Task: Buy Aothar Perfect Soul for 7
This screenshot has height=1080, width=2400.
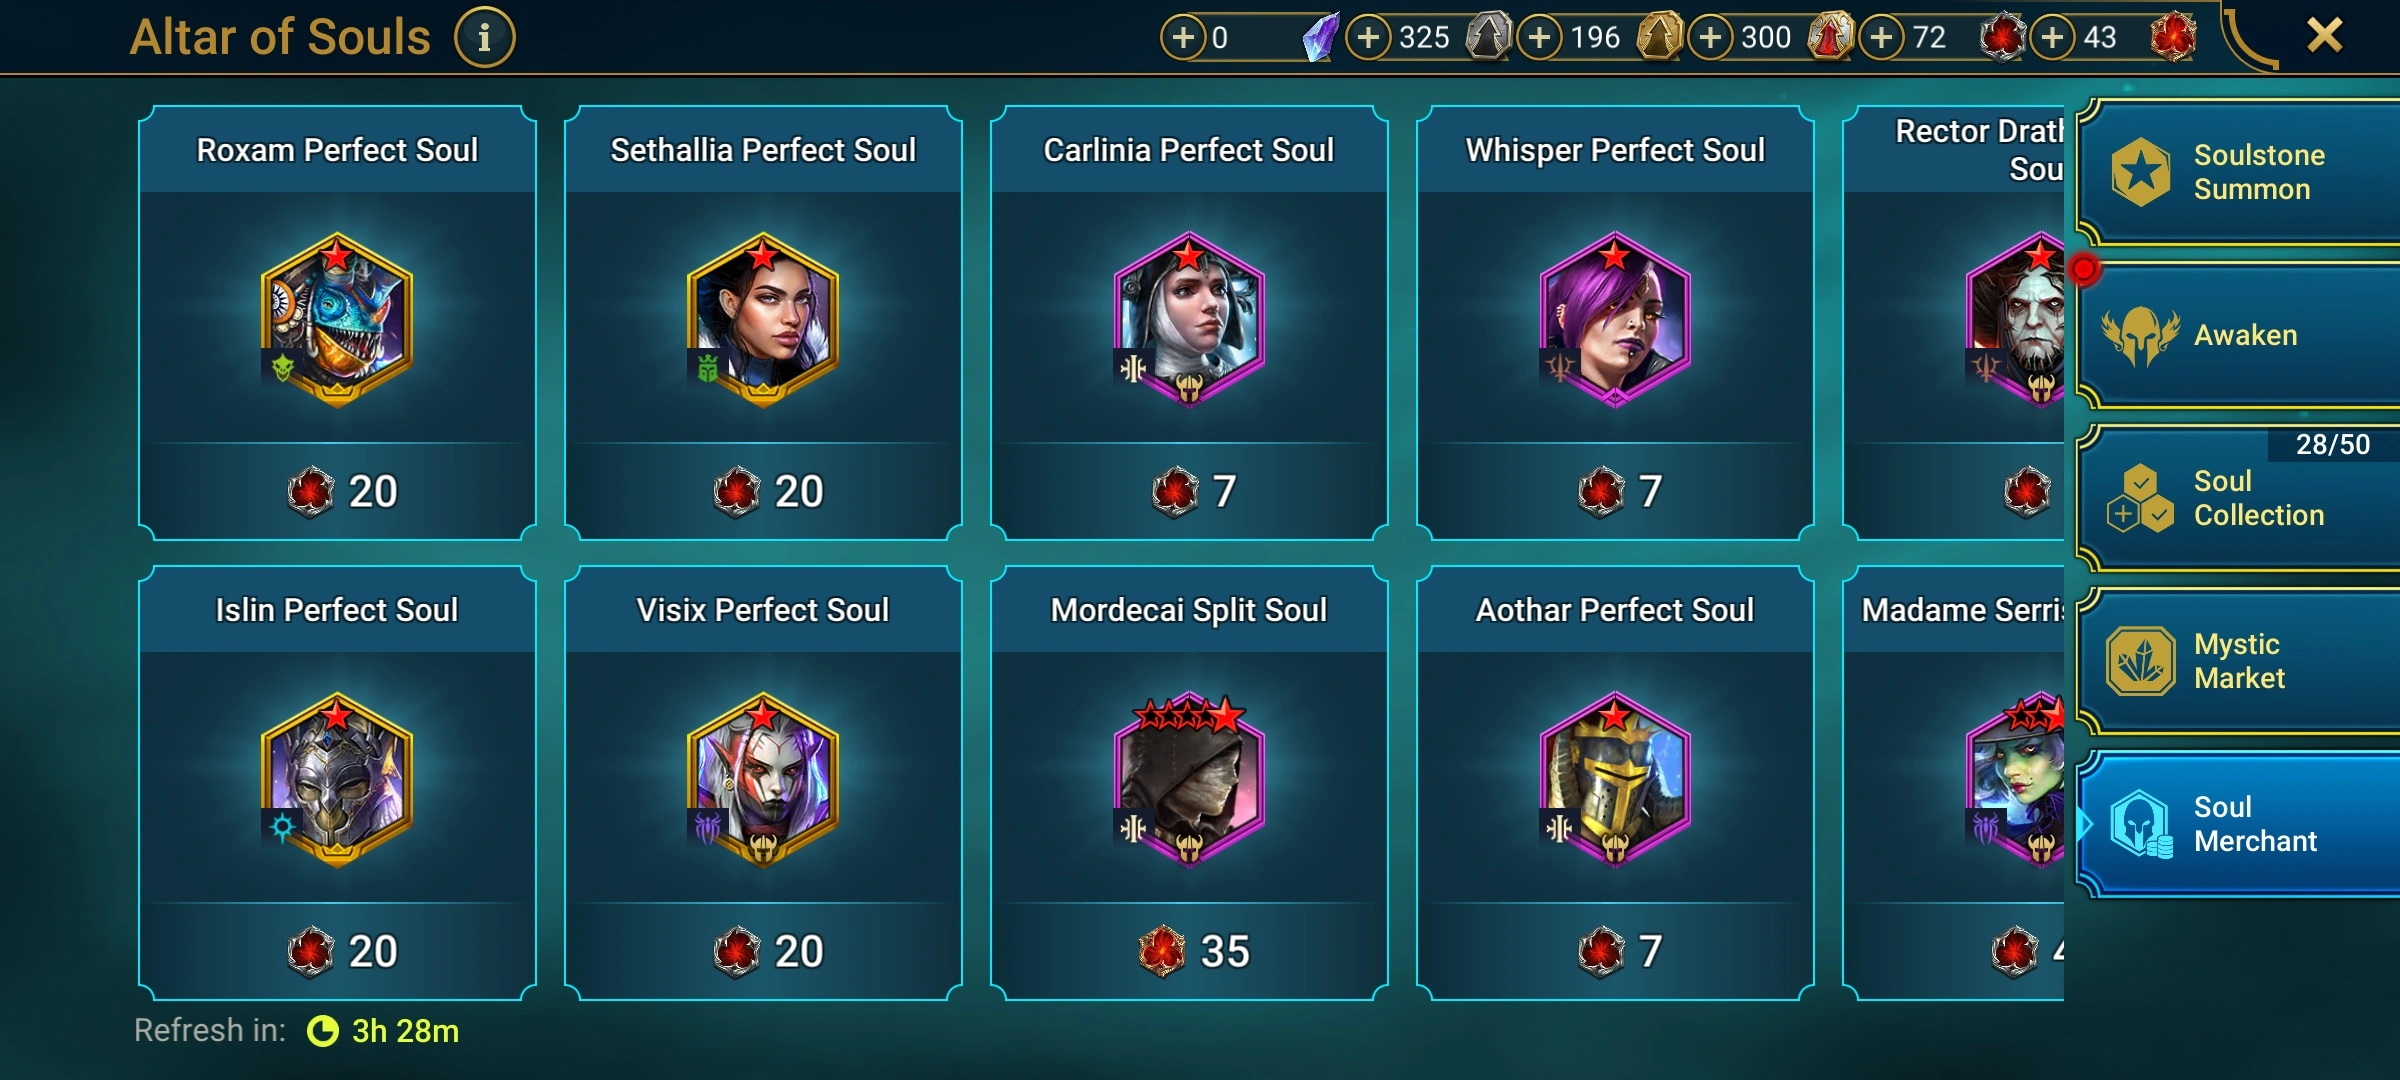Action: (x=1615, y=951)
